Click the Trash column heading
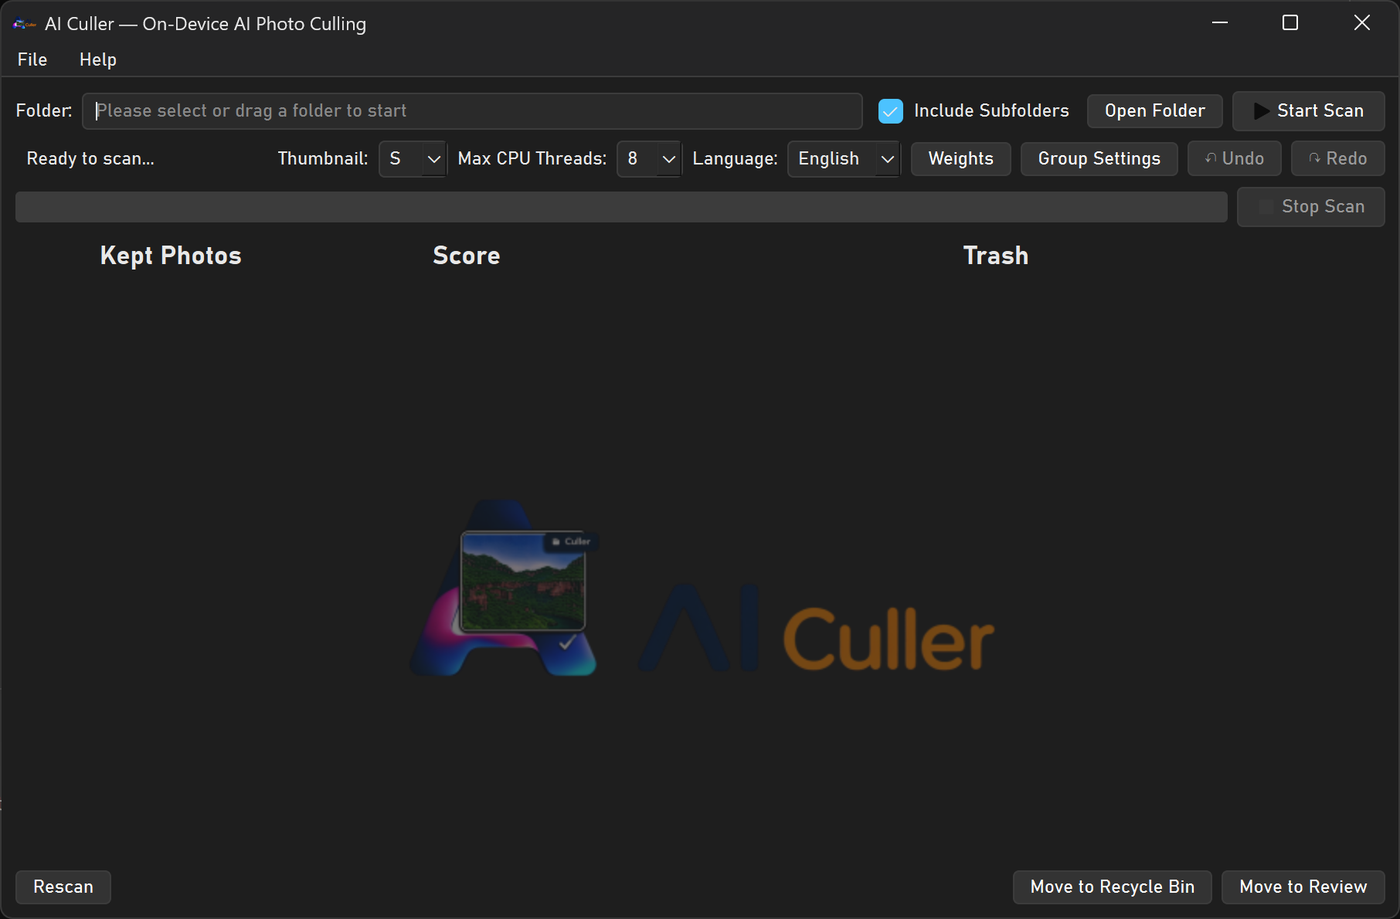 point(996,256)
